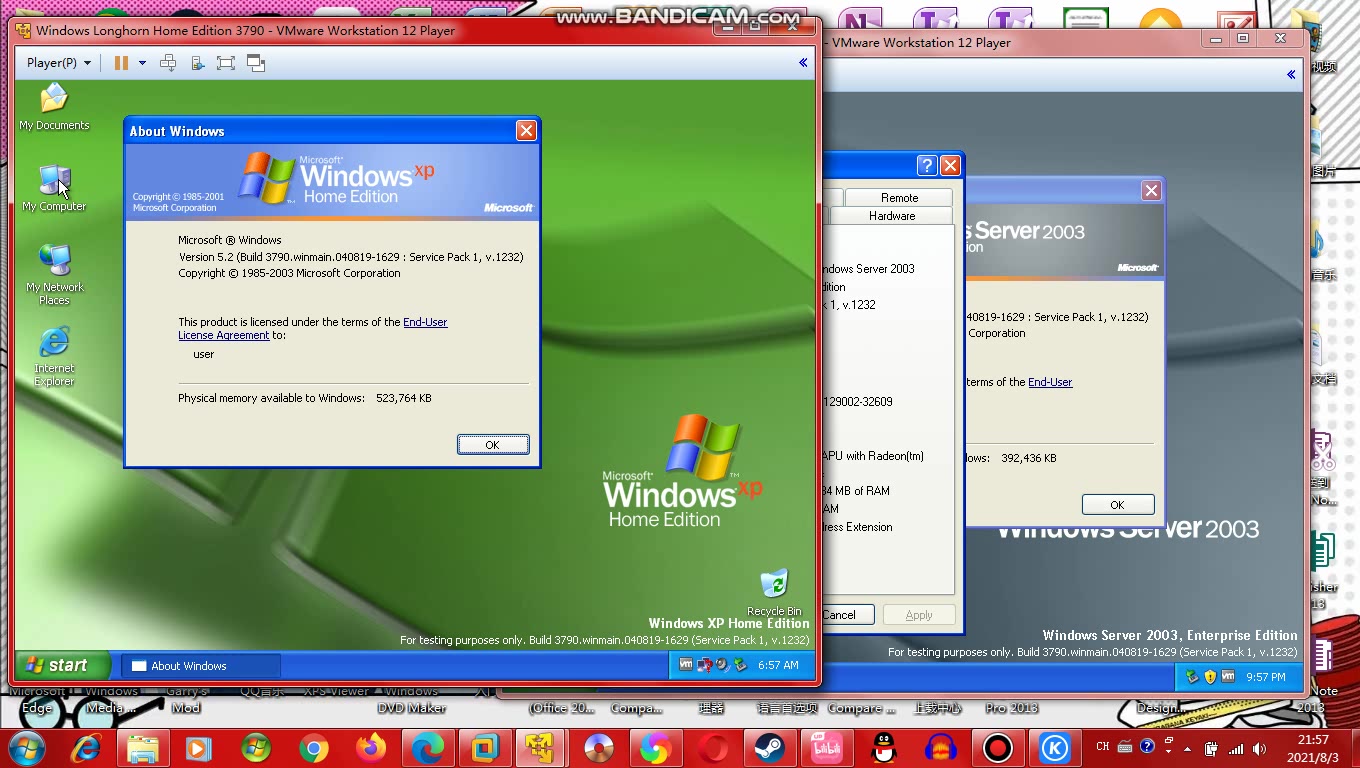Click OK in the About Windows dialog
The width and height of the screenshot is (1360, 768).
[x=493, y=444]
